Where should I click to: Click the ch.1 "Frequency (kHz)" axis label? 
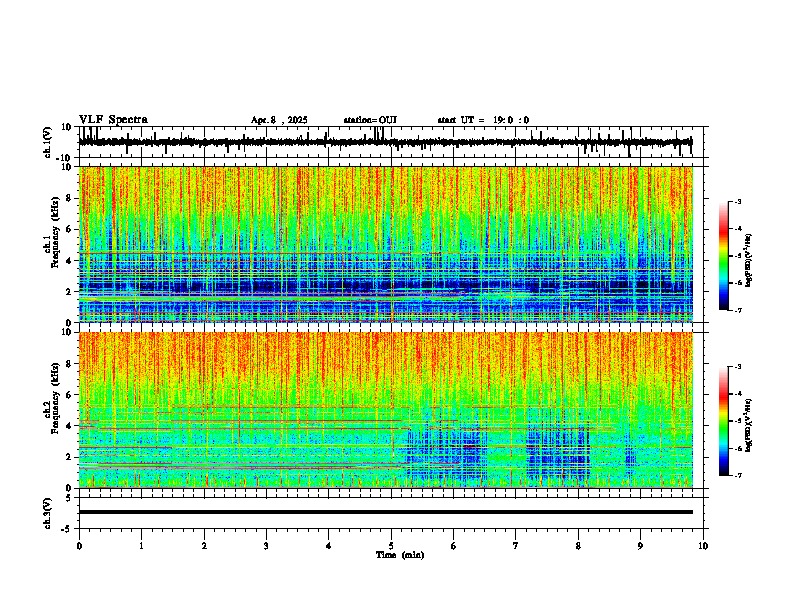click(54, 232)
